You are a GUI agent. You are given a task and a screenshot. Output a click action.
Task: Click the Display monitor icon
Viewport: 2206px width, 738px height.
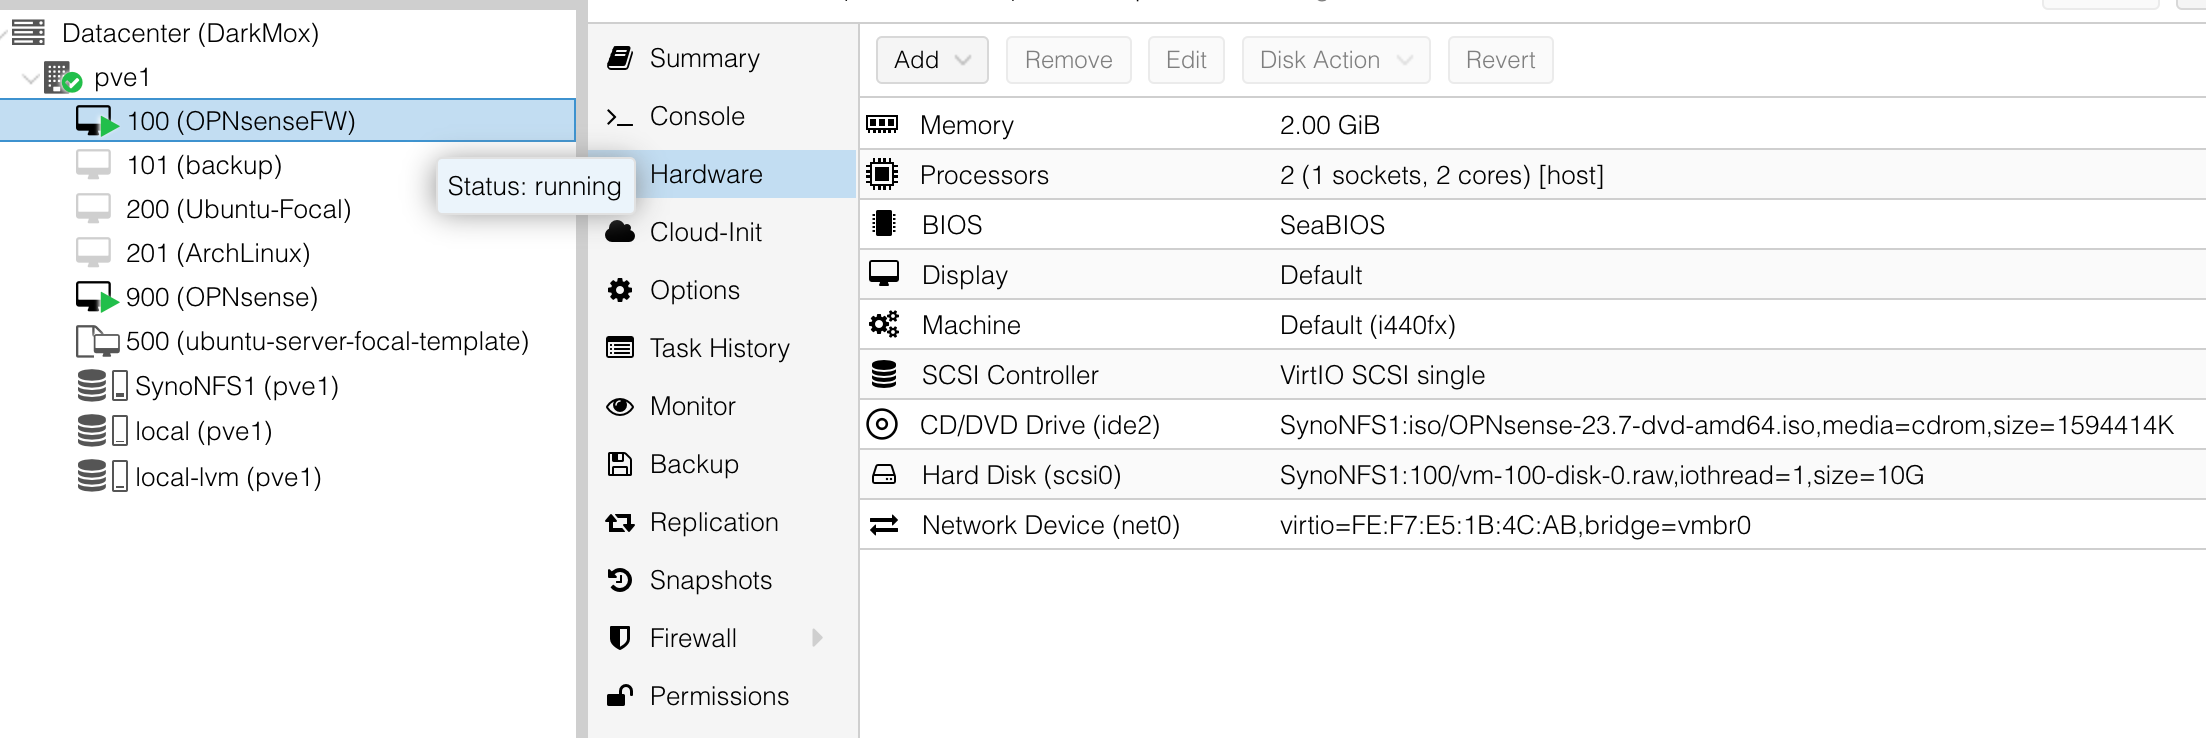tap(884, 274)
